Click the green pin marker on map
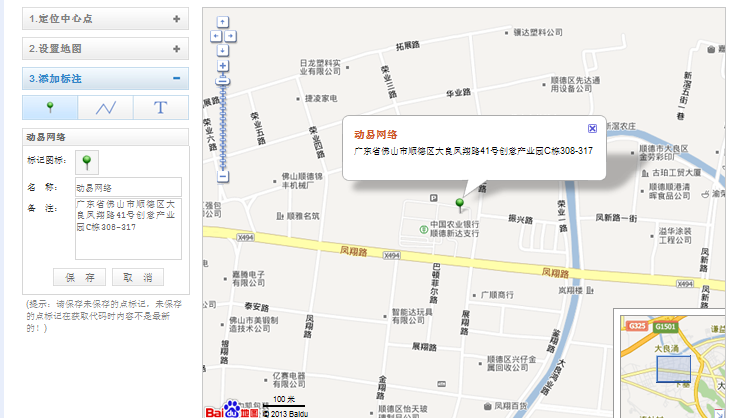This screenshot has height=418, width=732. (x=459, y=204)
